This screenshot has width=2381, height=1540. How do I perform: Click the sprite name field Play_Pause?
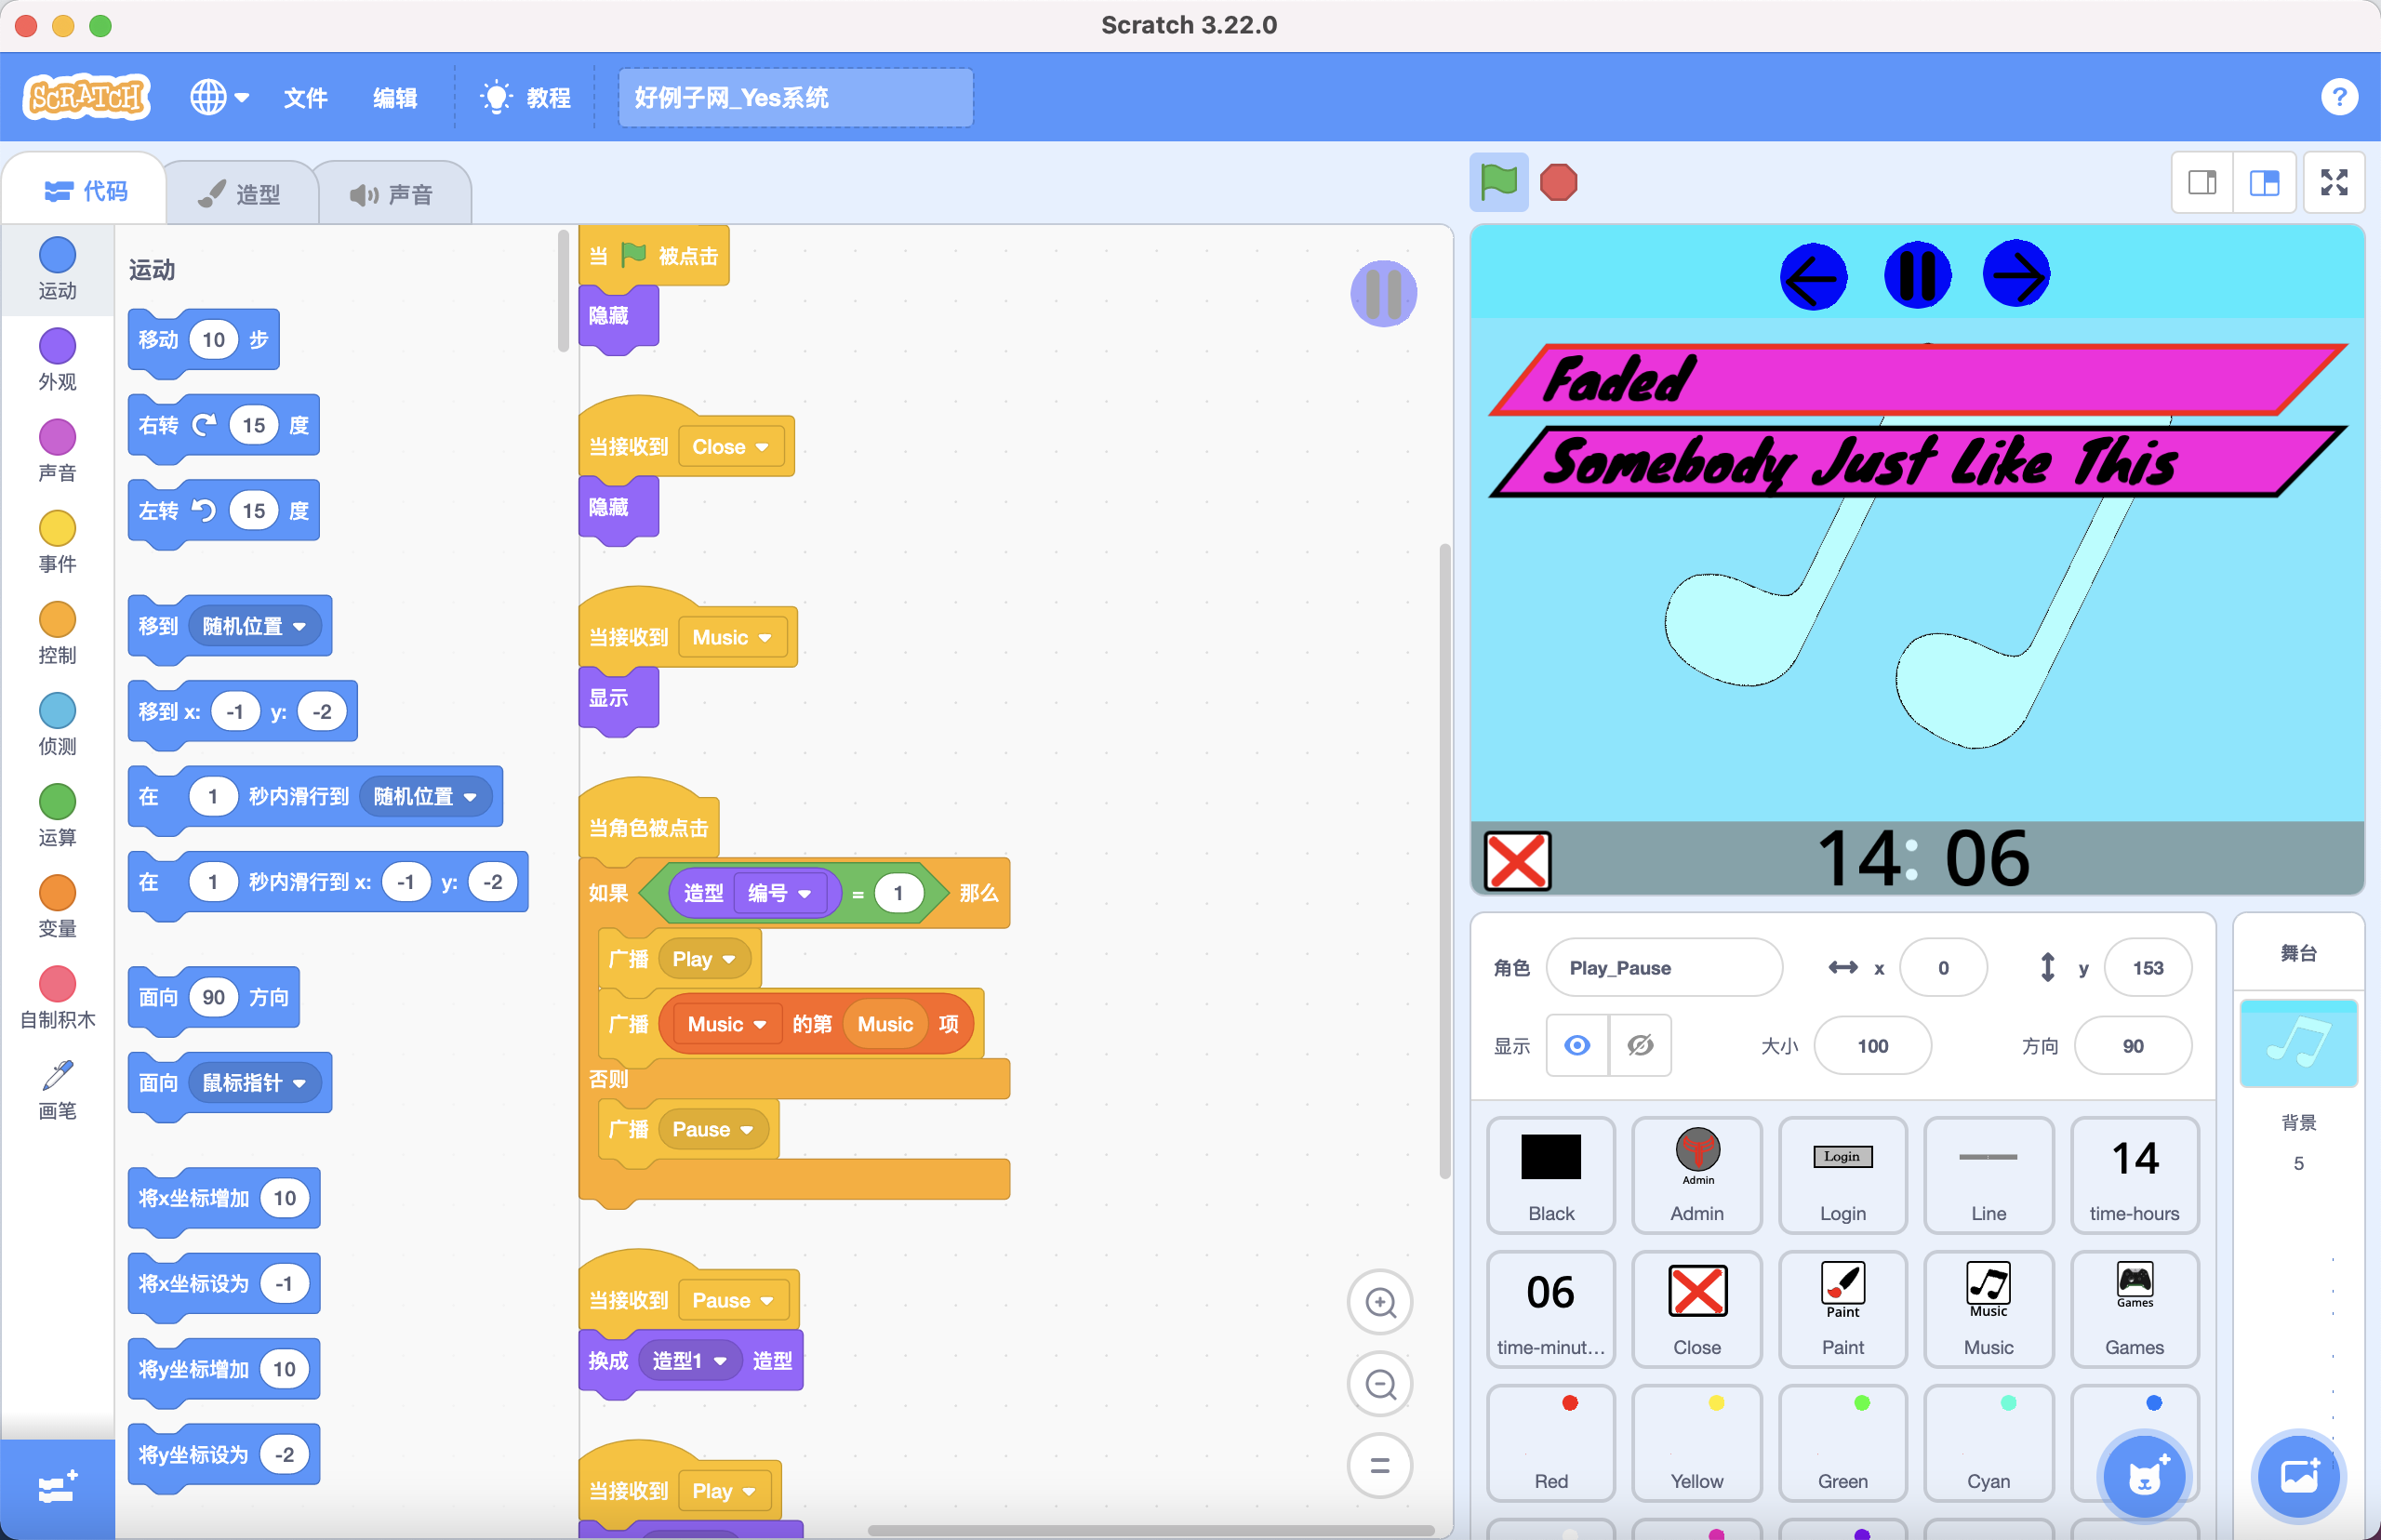click(1664, 967)
